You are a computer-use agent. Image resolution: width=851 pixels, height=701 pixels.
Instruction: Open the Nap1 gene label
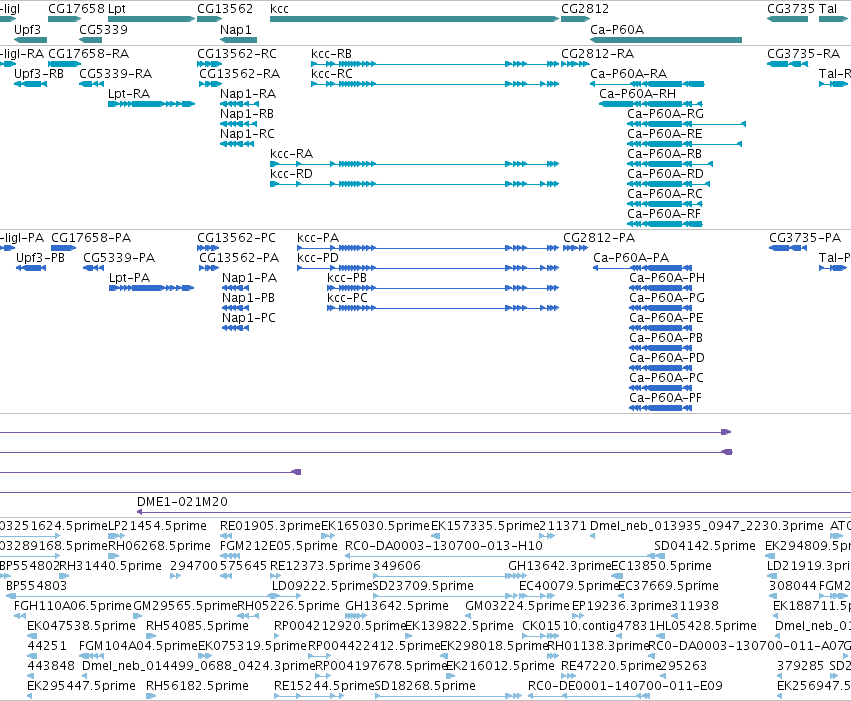tap(235, 29)
